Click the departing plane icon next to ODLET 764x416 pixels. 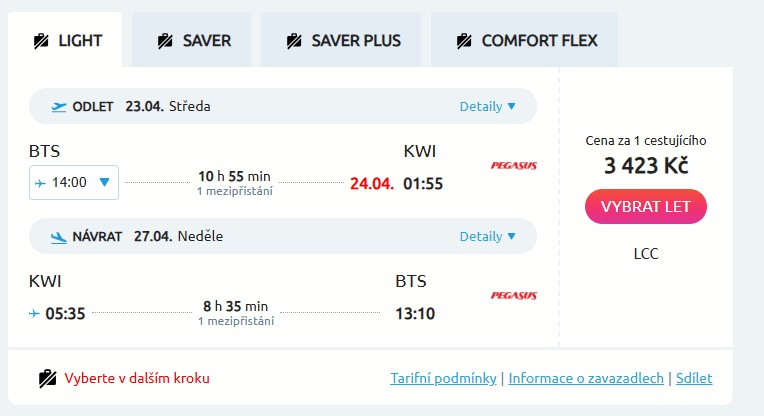(x=59, y=106)
